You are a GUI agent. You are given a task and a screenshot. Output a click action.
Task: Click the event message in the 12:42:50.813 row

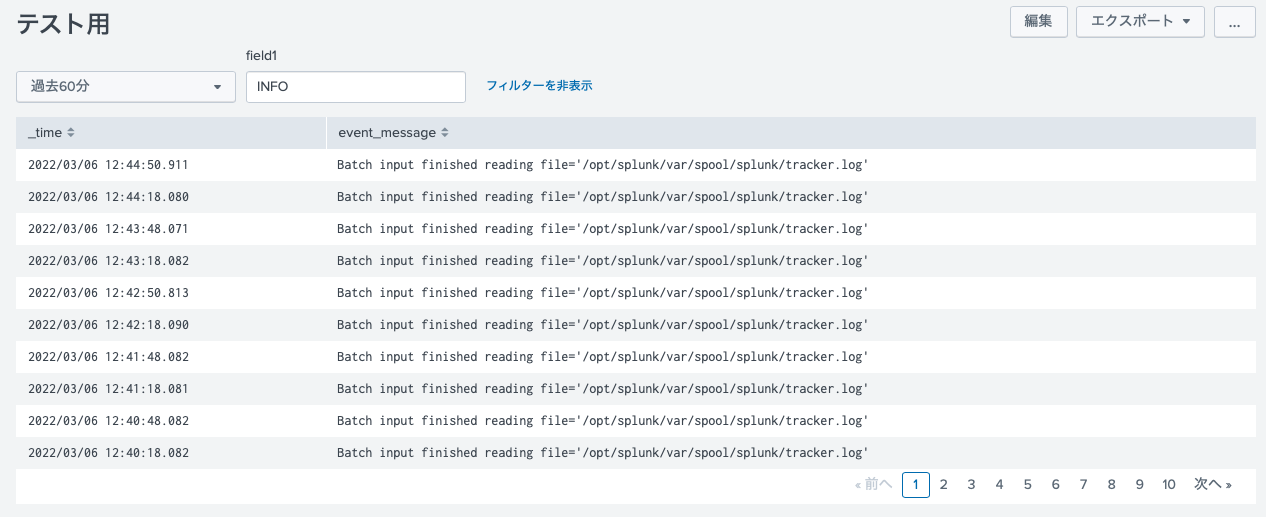tap(602, 293)
